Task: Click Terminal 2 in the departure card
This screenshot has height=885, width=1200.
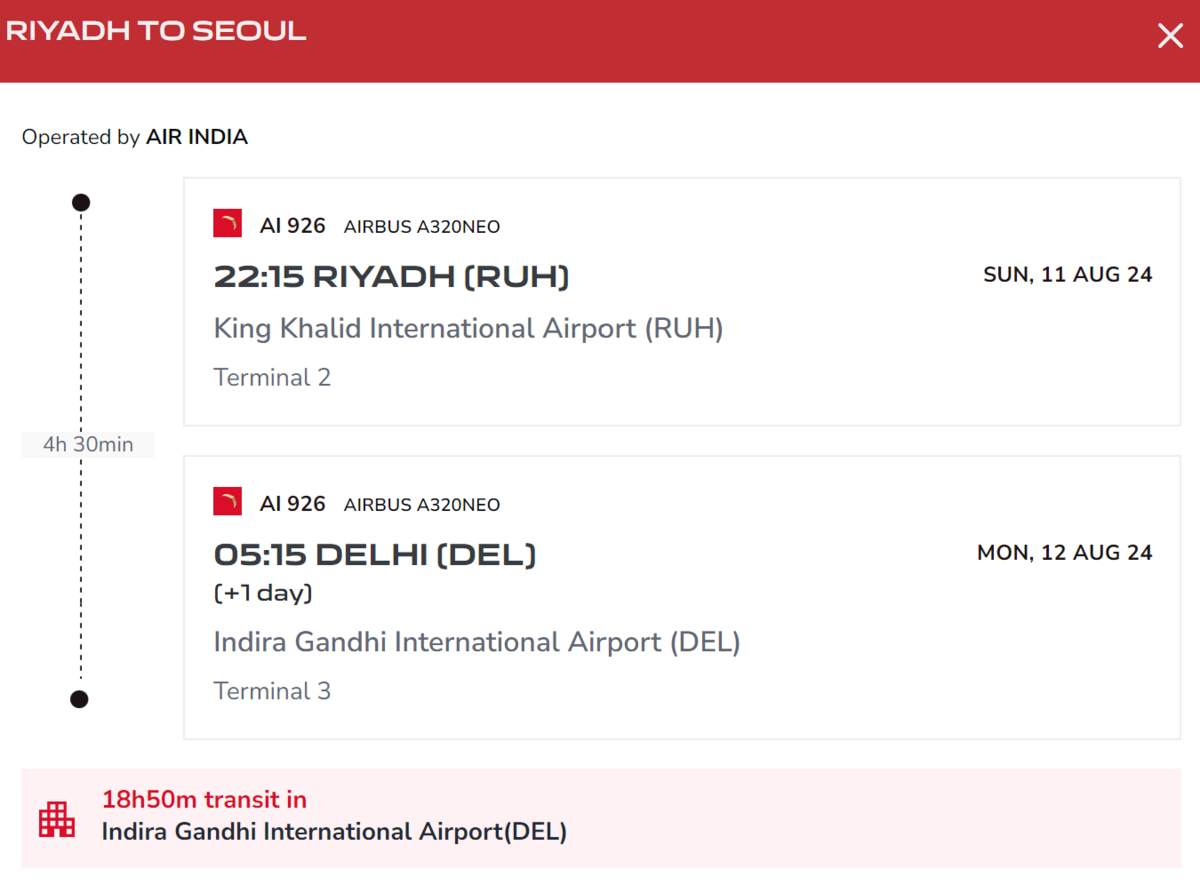Action: tap(272, 377)
